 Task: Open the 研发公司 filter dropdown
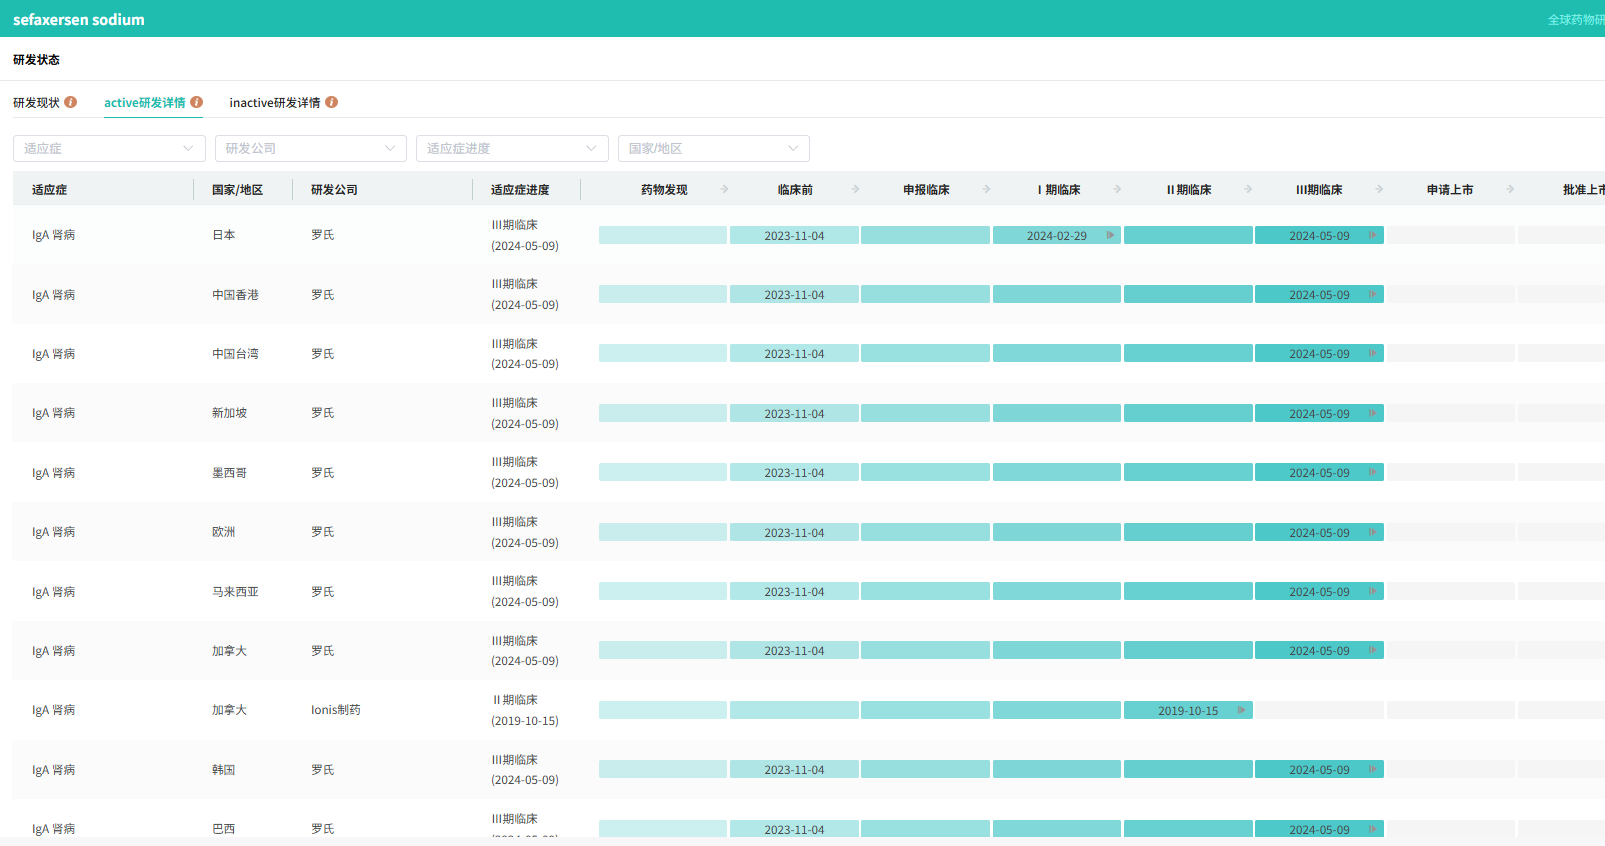coord(311,148)
